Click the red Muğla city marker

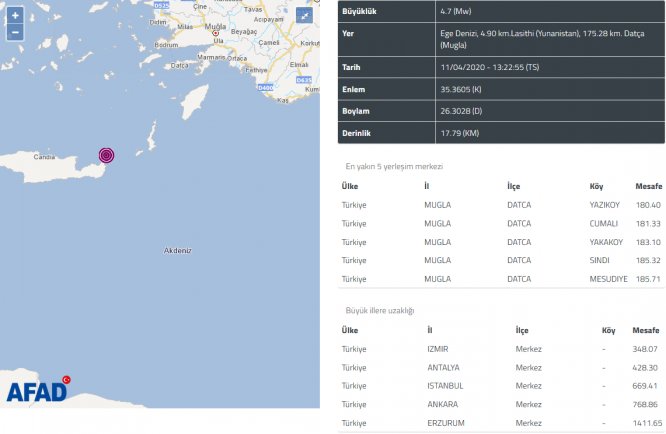coord(216,33)
